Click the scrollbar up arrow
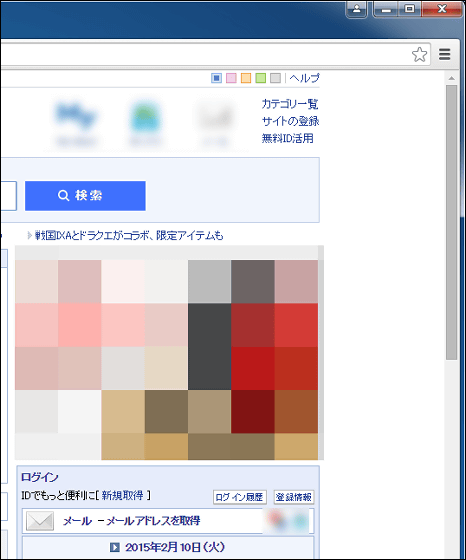 [x=452, y=78]
